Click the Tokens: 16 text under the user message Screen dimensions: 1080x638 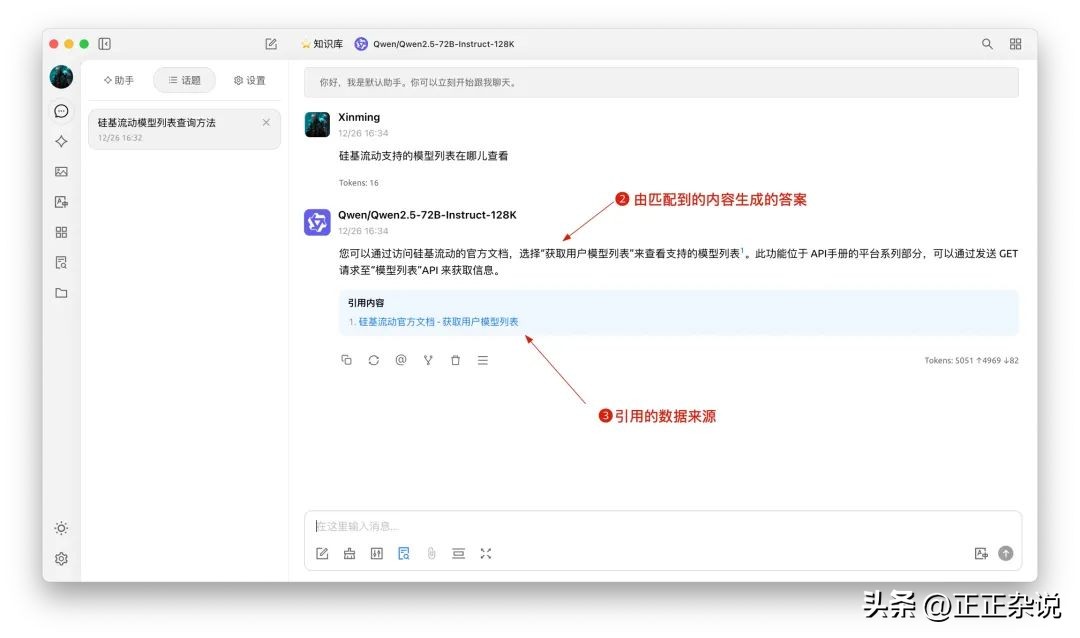pos(358,183)
